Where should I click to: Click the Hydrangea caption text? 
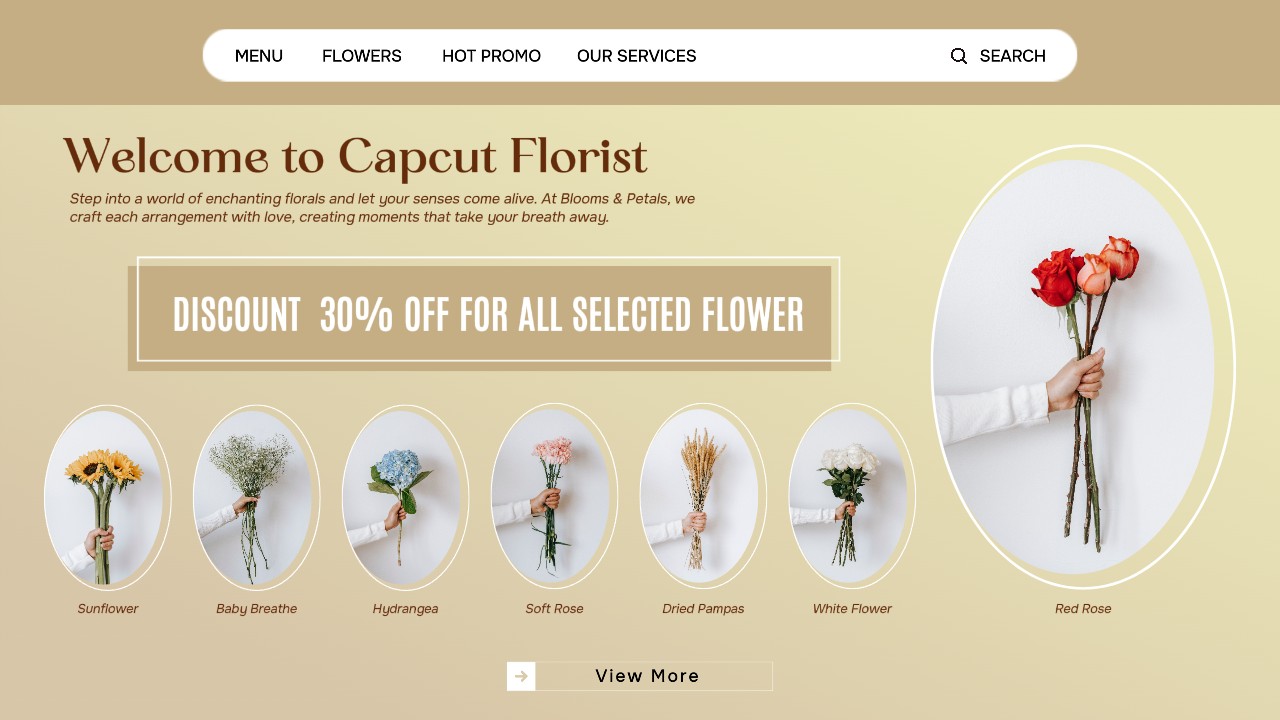(405, 609)
